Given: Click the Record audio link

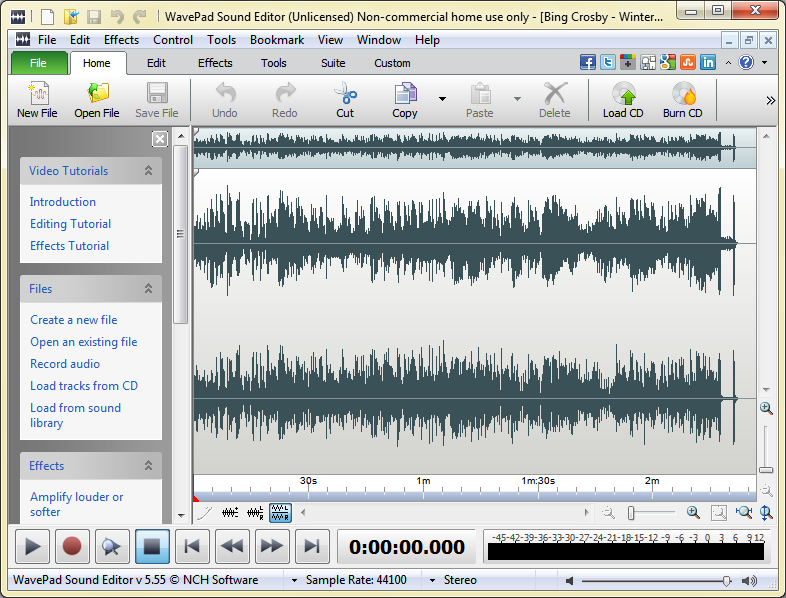Looking at the screenshot, I should pos(65,364).
